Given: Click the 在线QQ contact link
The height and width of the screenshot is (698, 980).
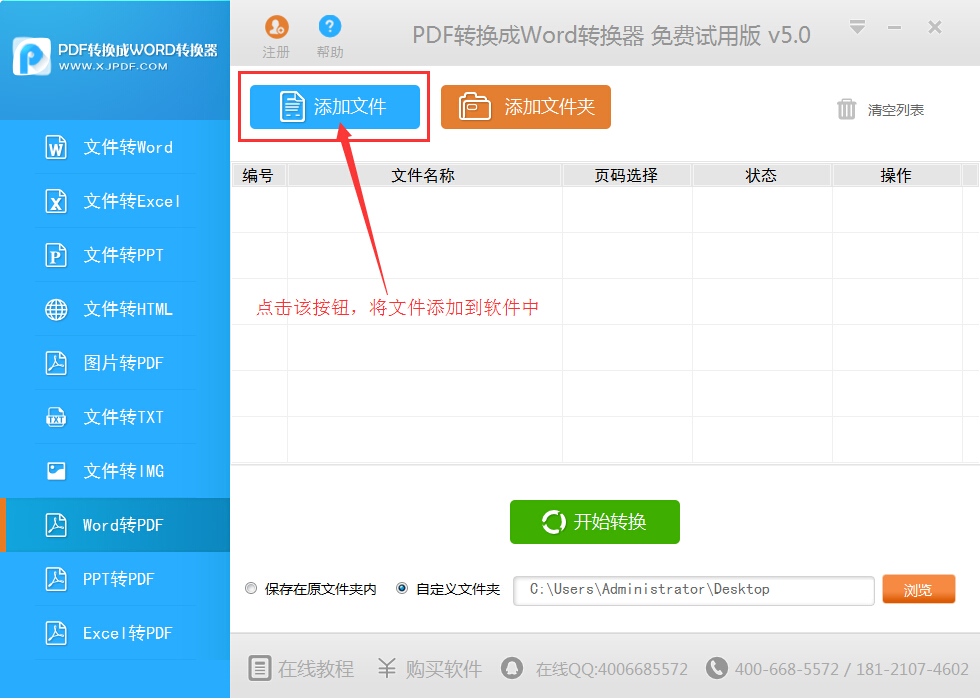Looking at the screenshot, I should click(611, 669).
